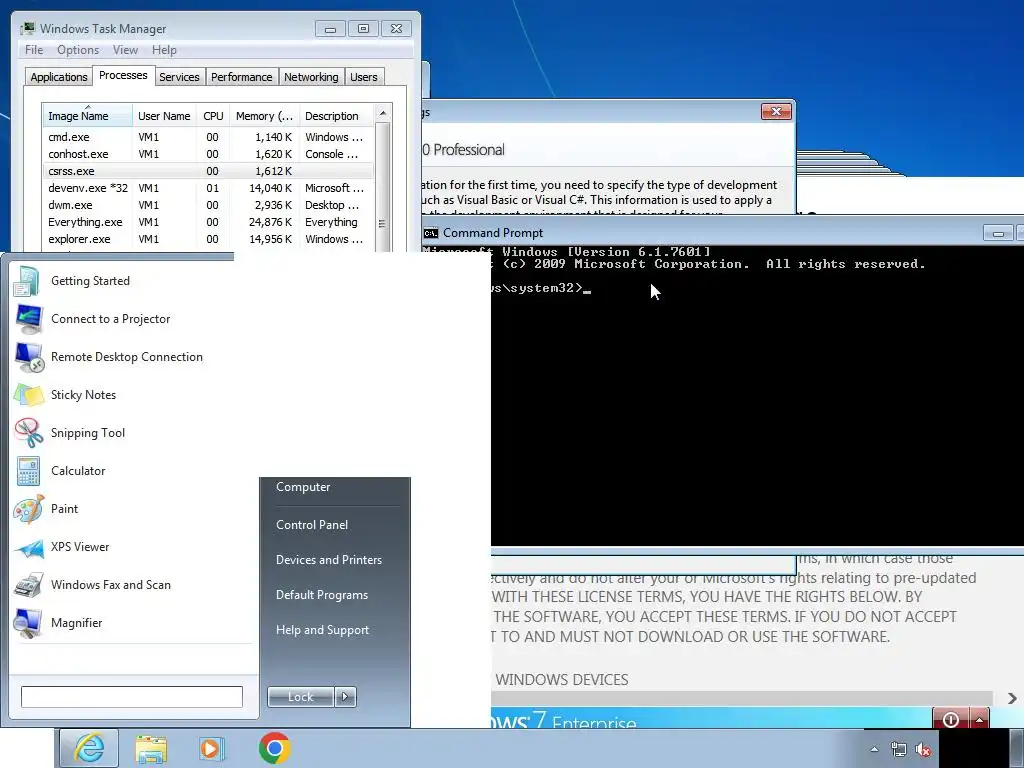Open Task Manager Help menu
1024x768 pixels.
click(164, 50)
